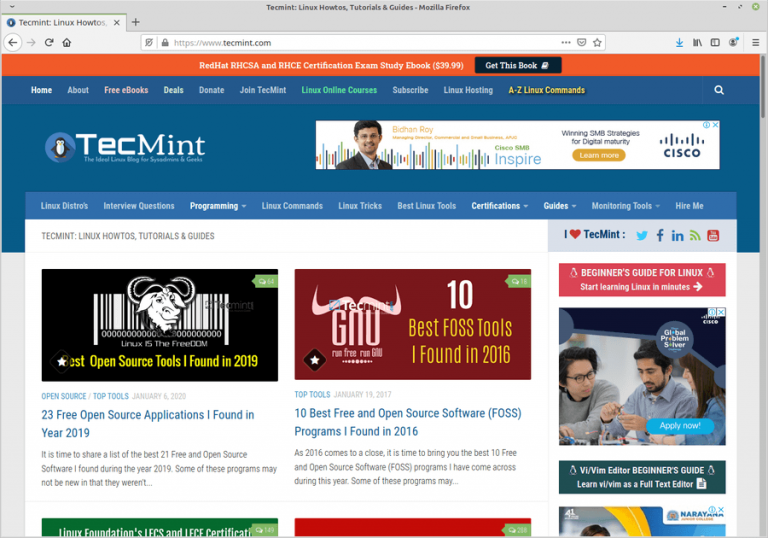Expand the Programming dropdown menu
The image size is (768, 538).
click(217, 206)
